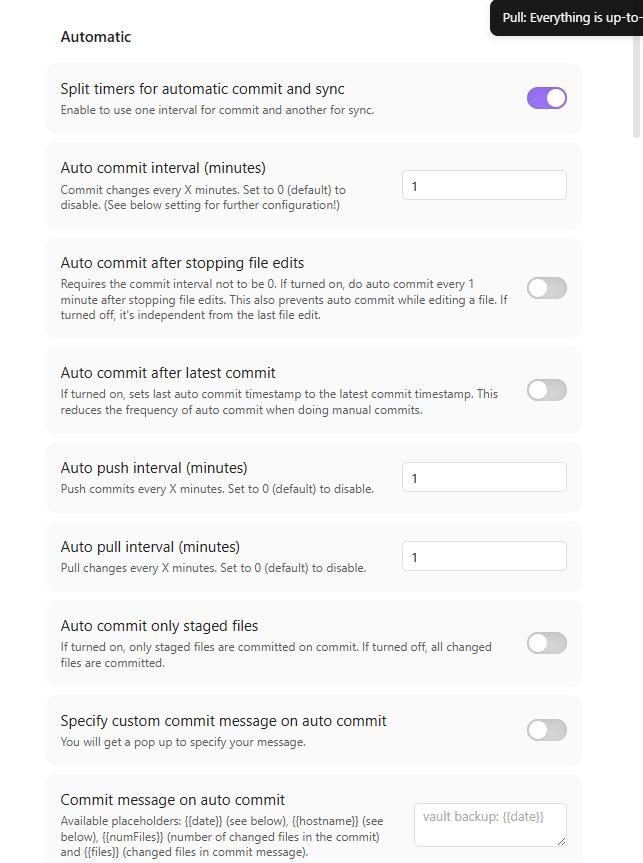
Task: Click the Automatic section heading
Action: tap(96, 37)
